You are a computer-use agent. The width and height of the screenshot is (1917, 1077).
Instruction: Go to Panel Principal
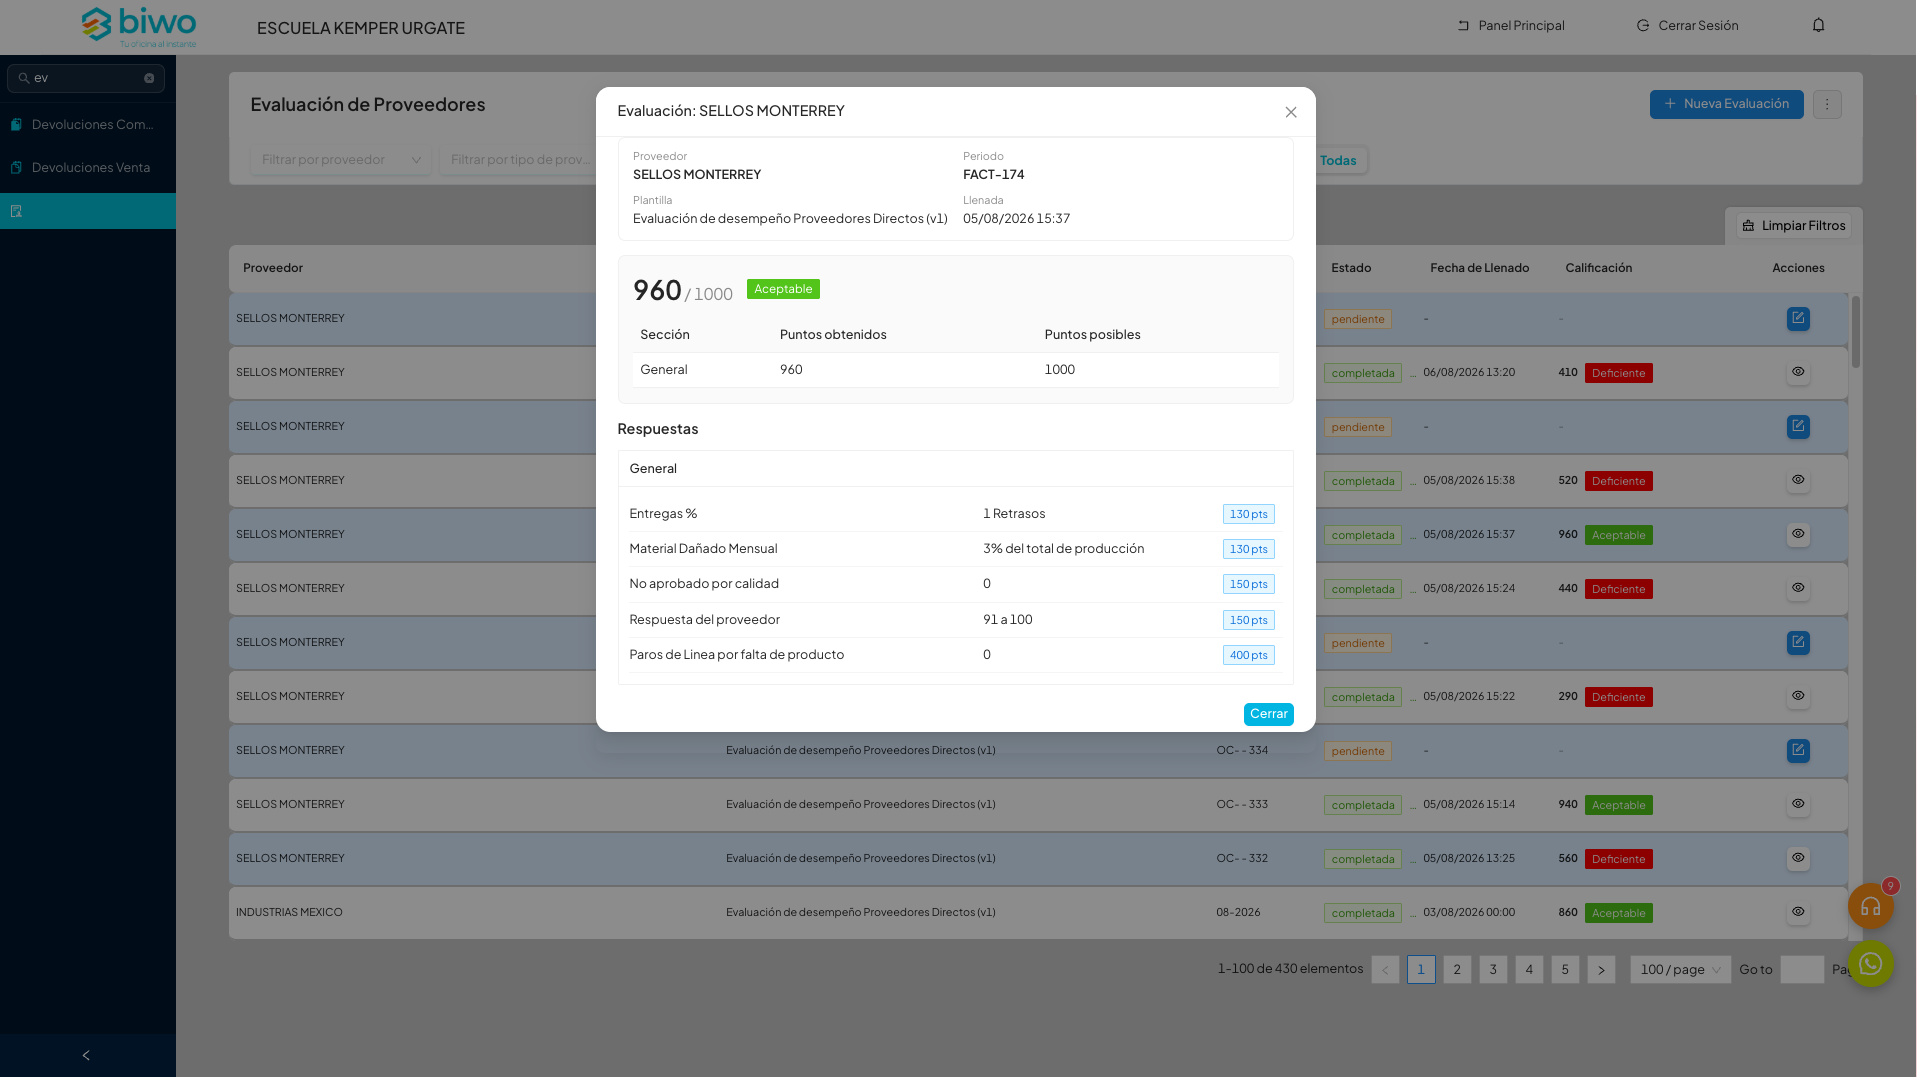coord(1511,25)
